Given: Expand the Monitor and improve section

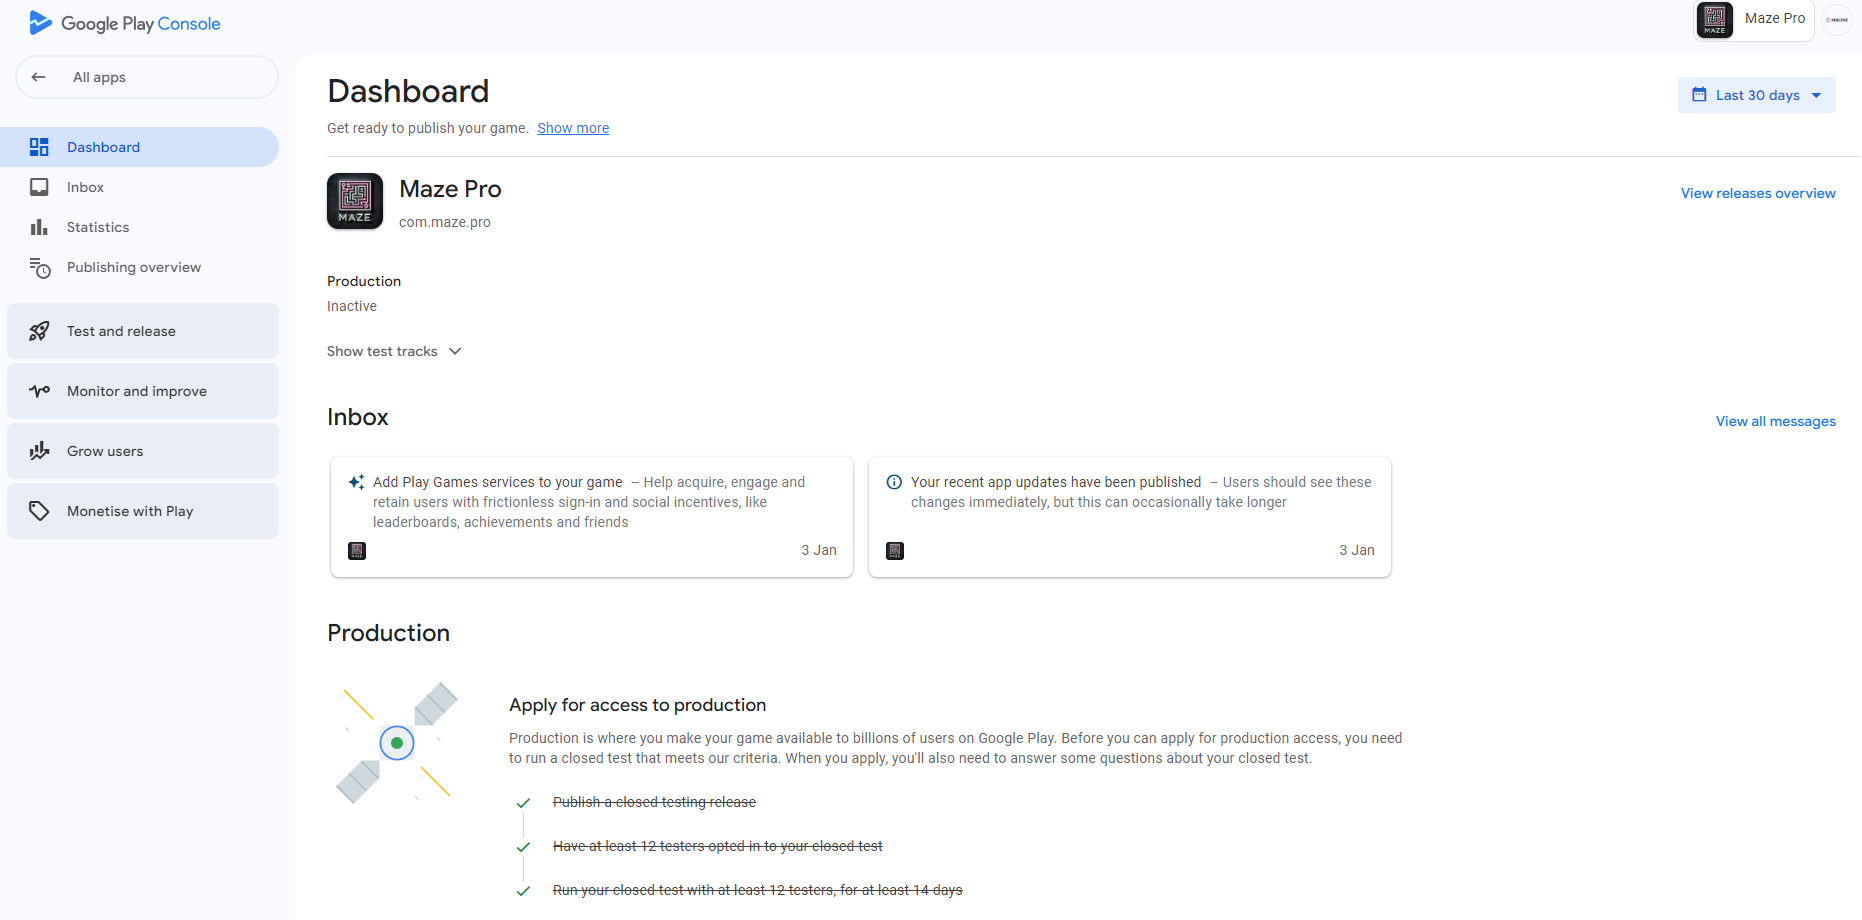Looking at the screenshot, I should [143, 391].
